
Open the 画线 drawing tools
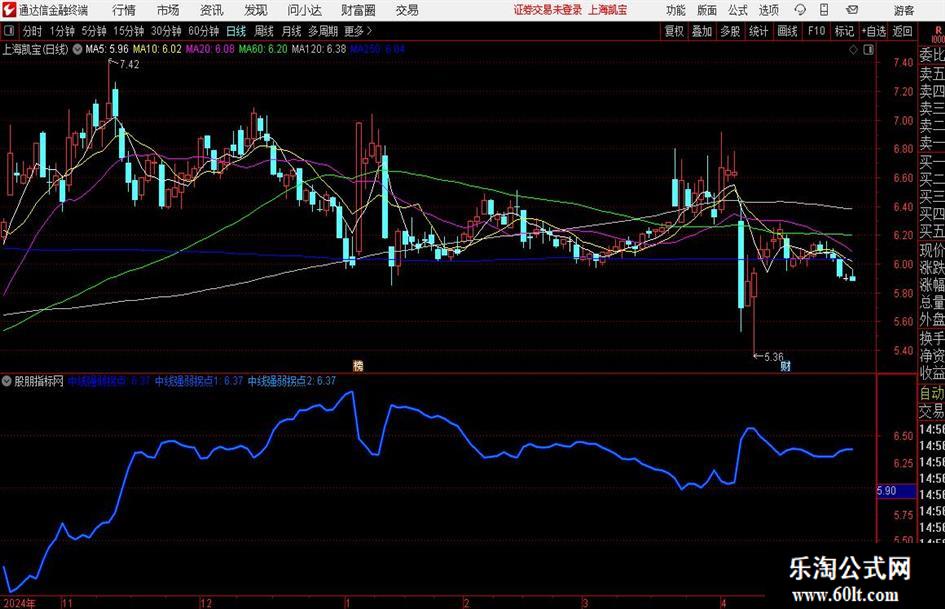[787, 31]
